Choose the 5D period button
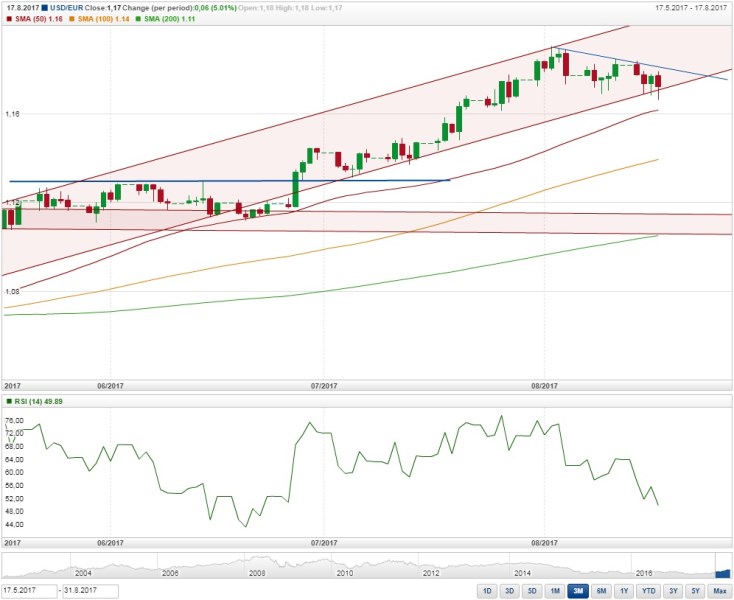The width and height of the screenshot is (734, 600). pyautogui.click(x=533, y=591)
